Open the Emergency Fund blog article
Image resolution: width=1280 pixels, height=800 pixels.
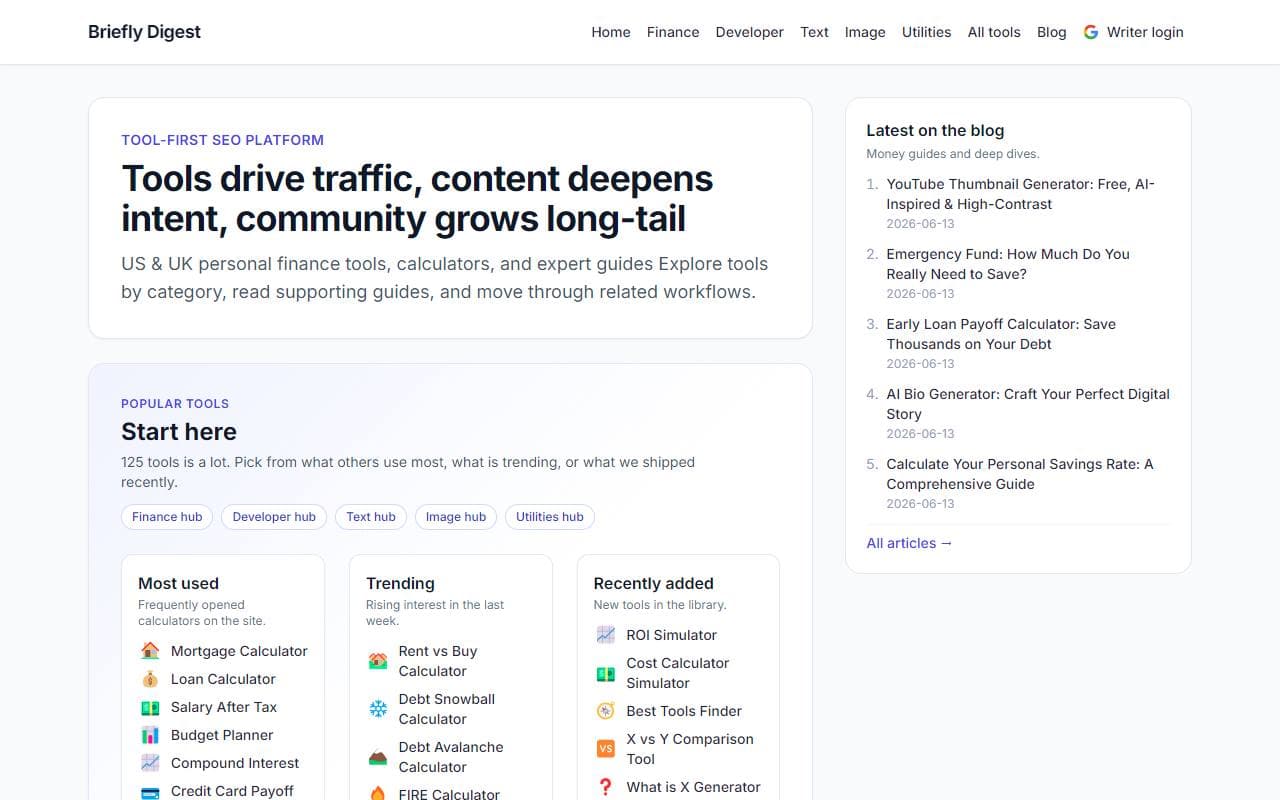click(x=1008, y=264)
